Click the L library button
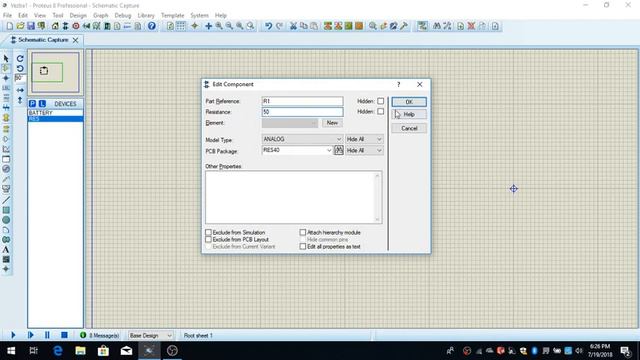The width and height of the screenshot is (640, 360). pos(42,104)
